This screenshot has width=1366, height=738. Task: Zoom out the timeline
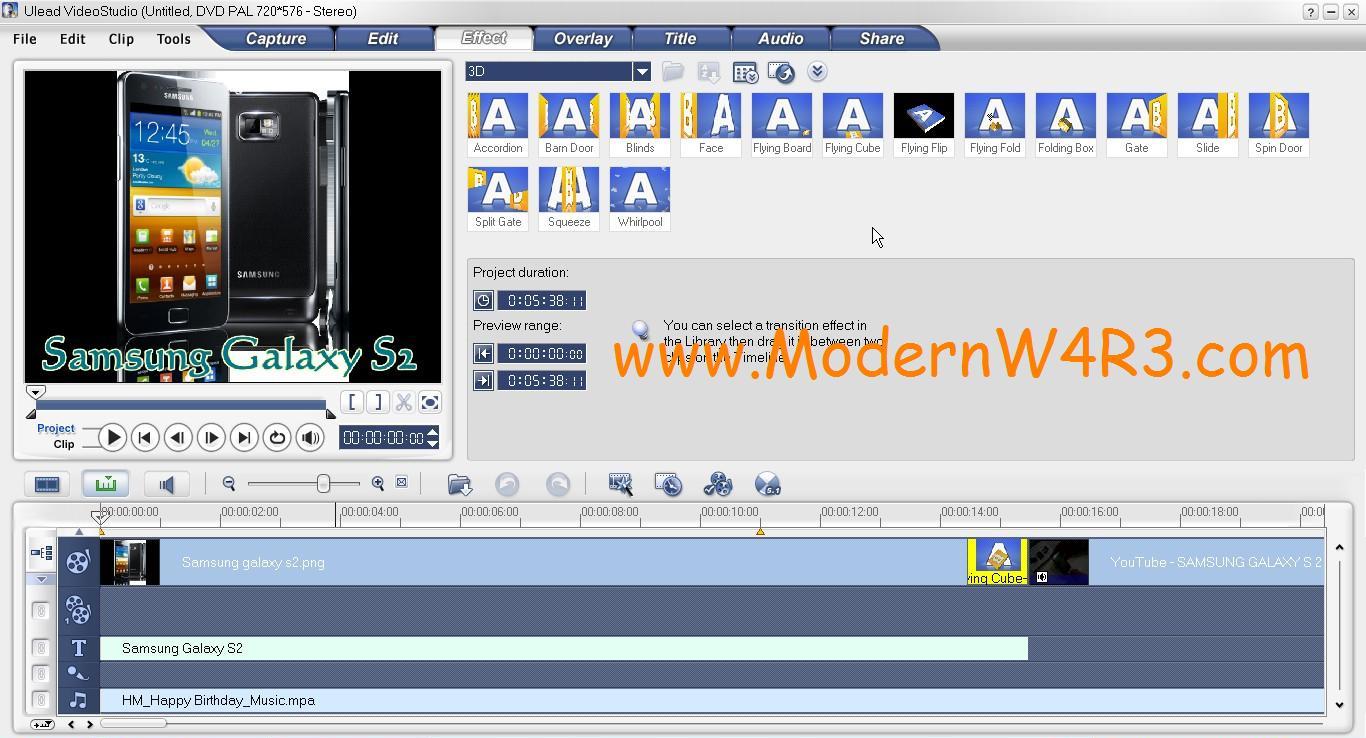click(x=229, y=484)
